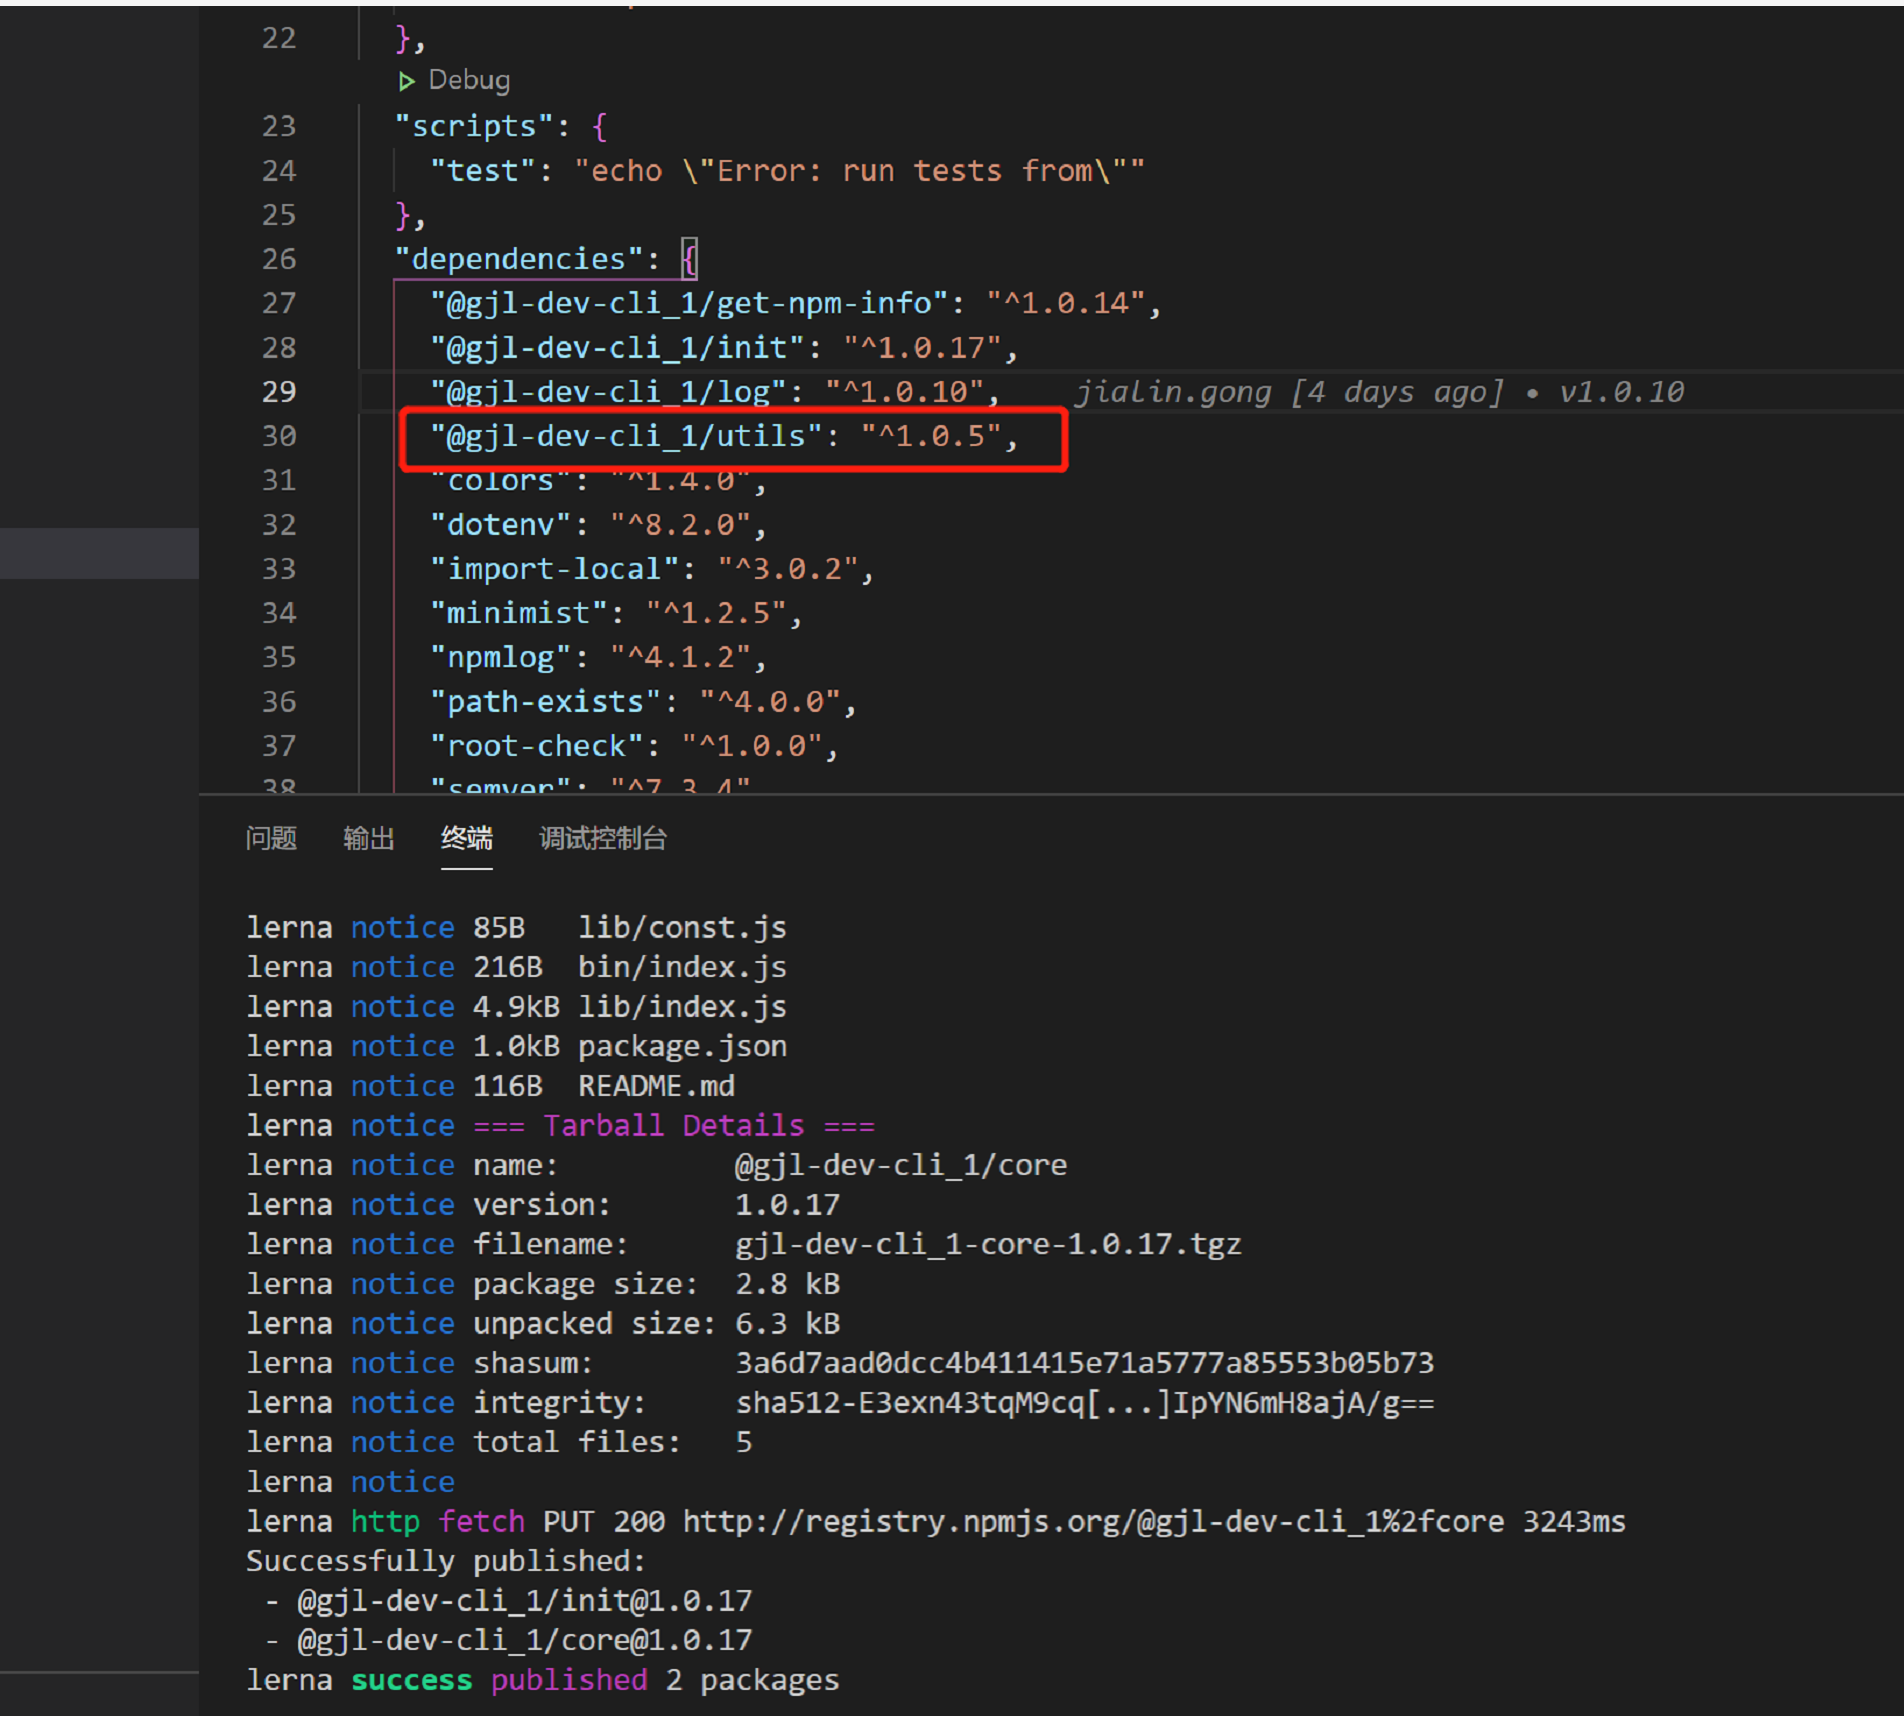Viewport: 1904px width, 1716px height.
Task: Click the filename gjl-dev-cli_1-core-1.0.17.tgz
Action: point(988,1244)
